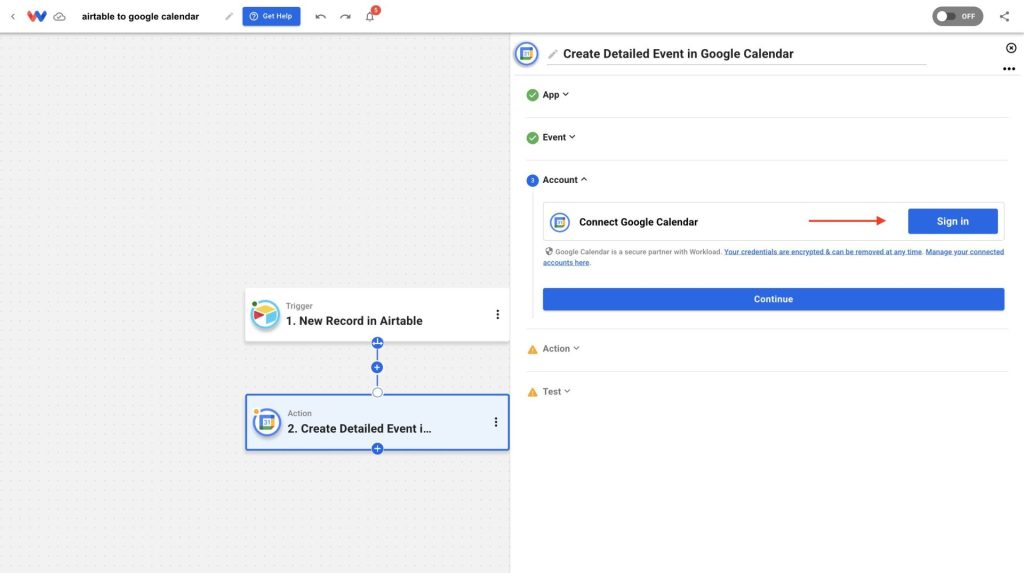Close the step configuration panel

1011,48
